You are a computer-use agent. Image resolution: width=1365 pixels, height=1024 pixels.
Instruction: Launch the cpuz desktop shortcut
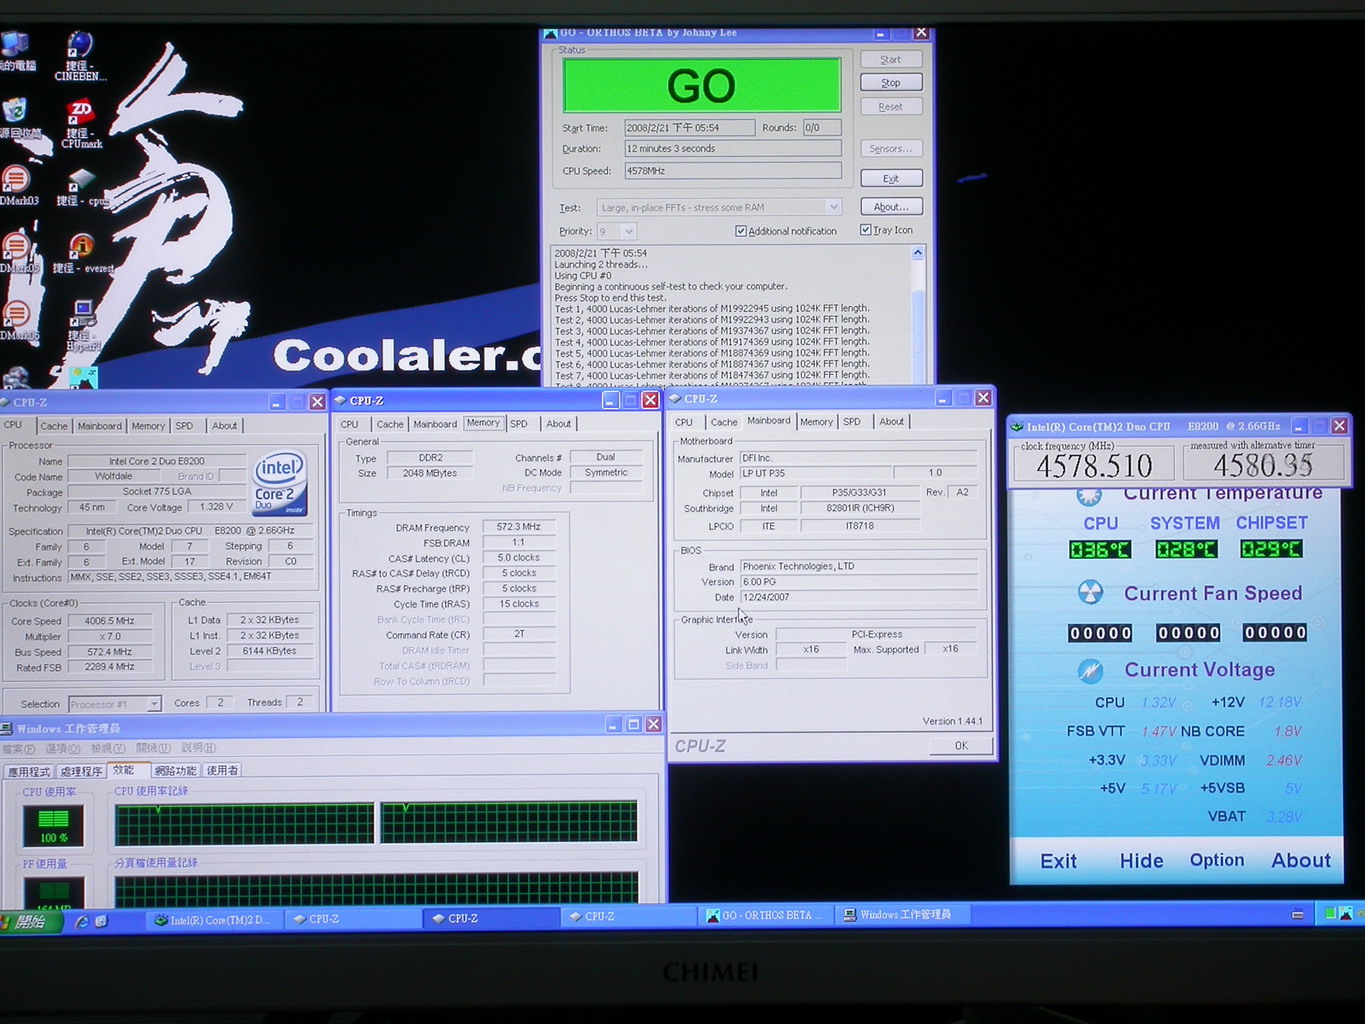tap(80, 180)
